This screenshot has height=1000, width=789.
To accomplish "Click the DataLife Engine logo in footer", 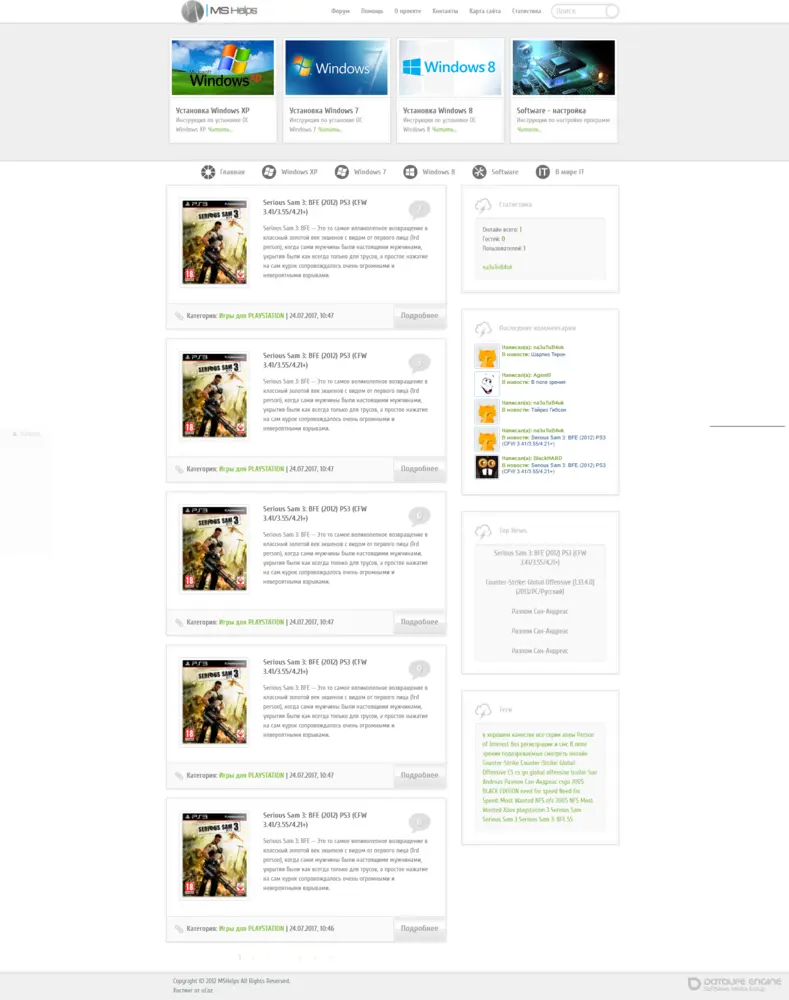I will (735, 983).
